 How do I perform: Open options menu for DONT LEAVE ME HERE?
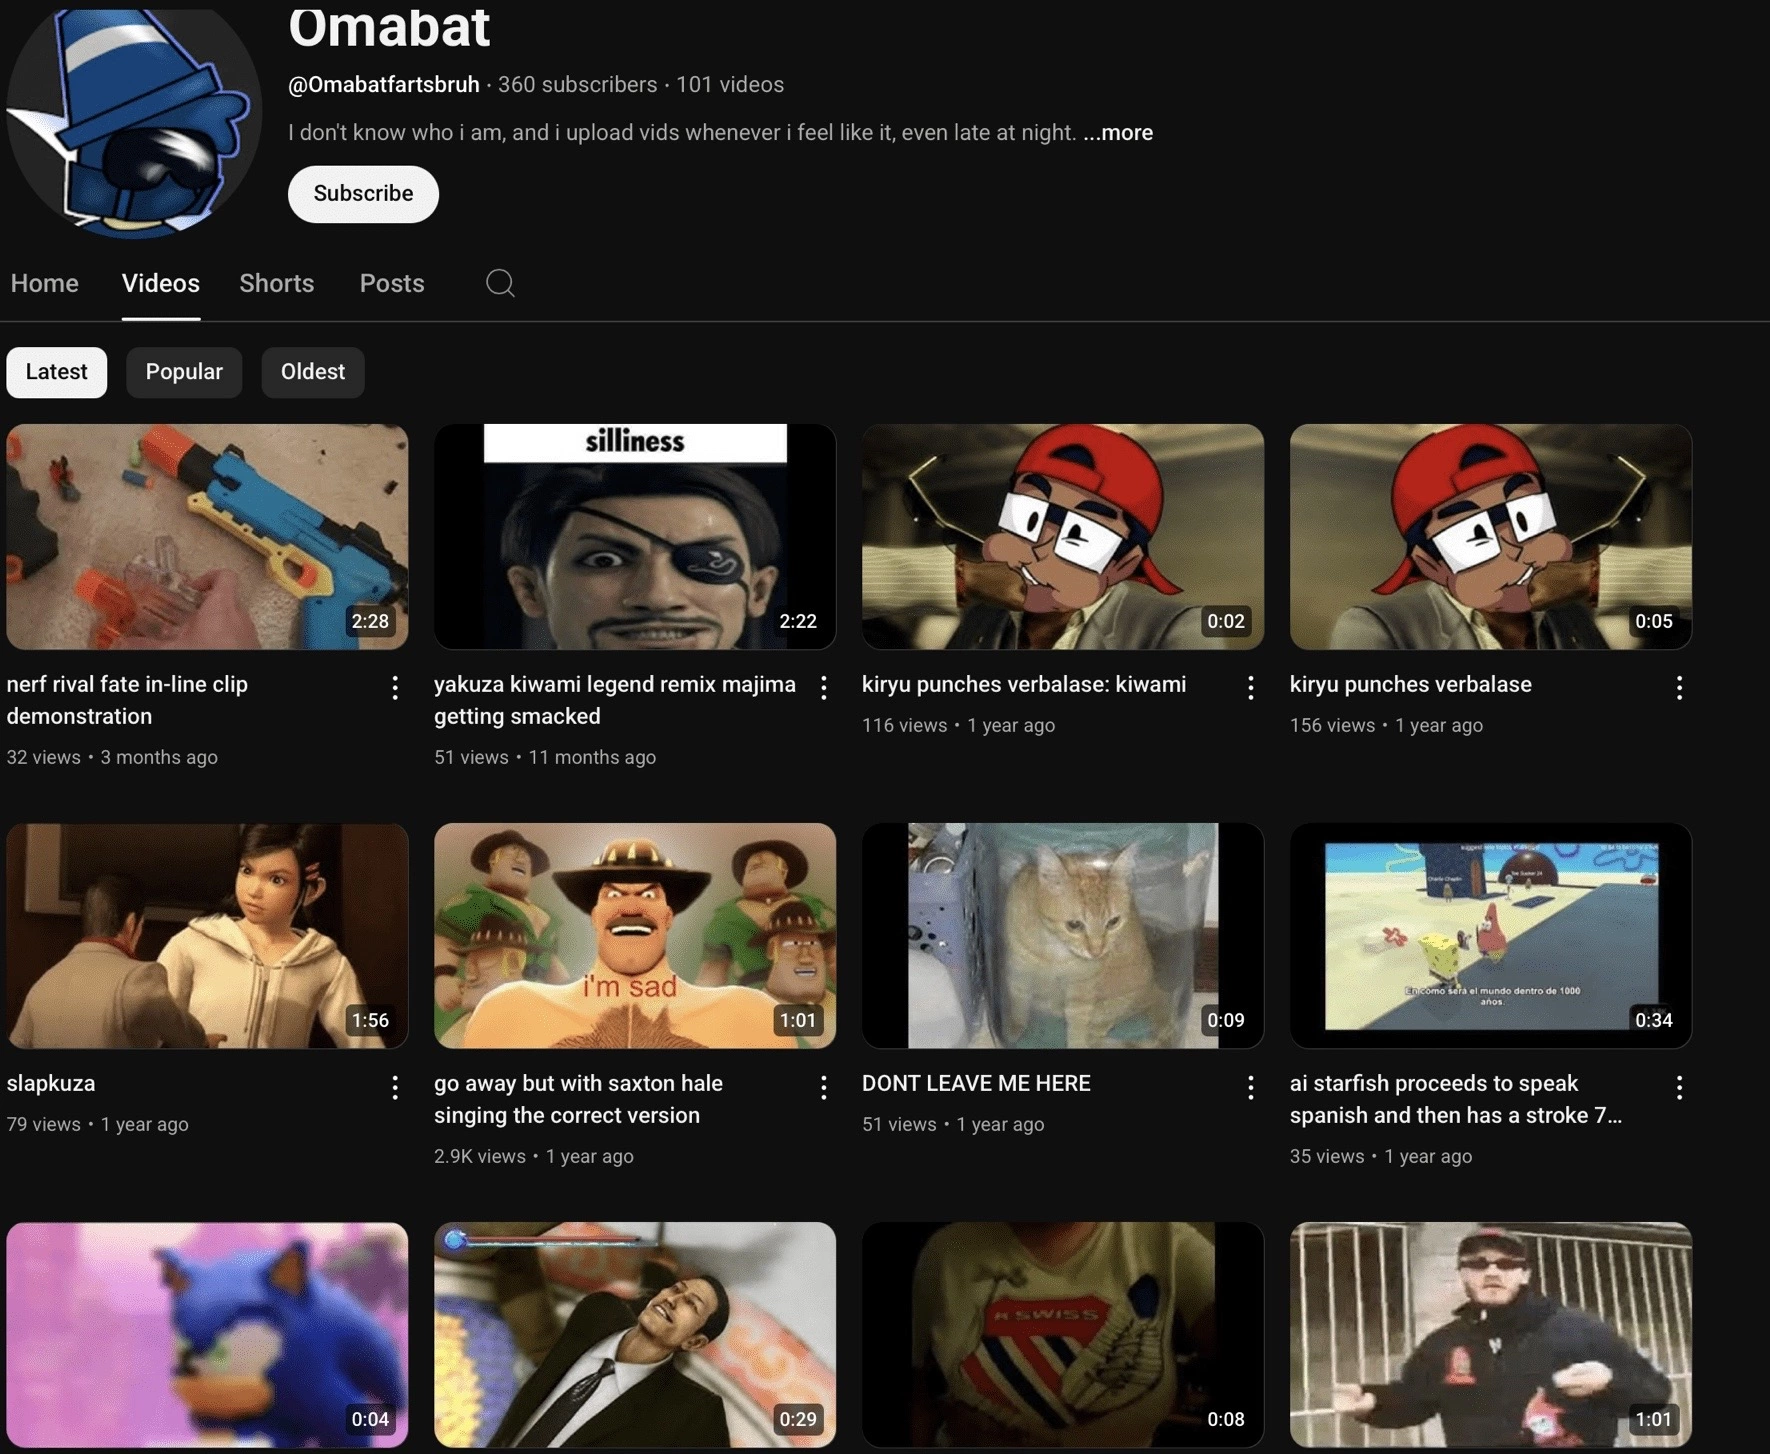coord(1250,1087)
